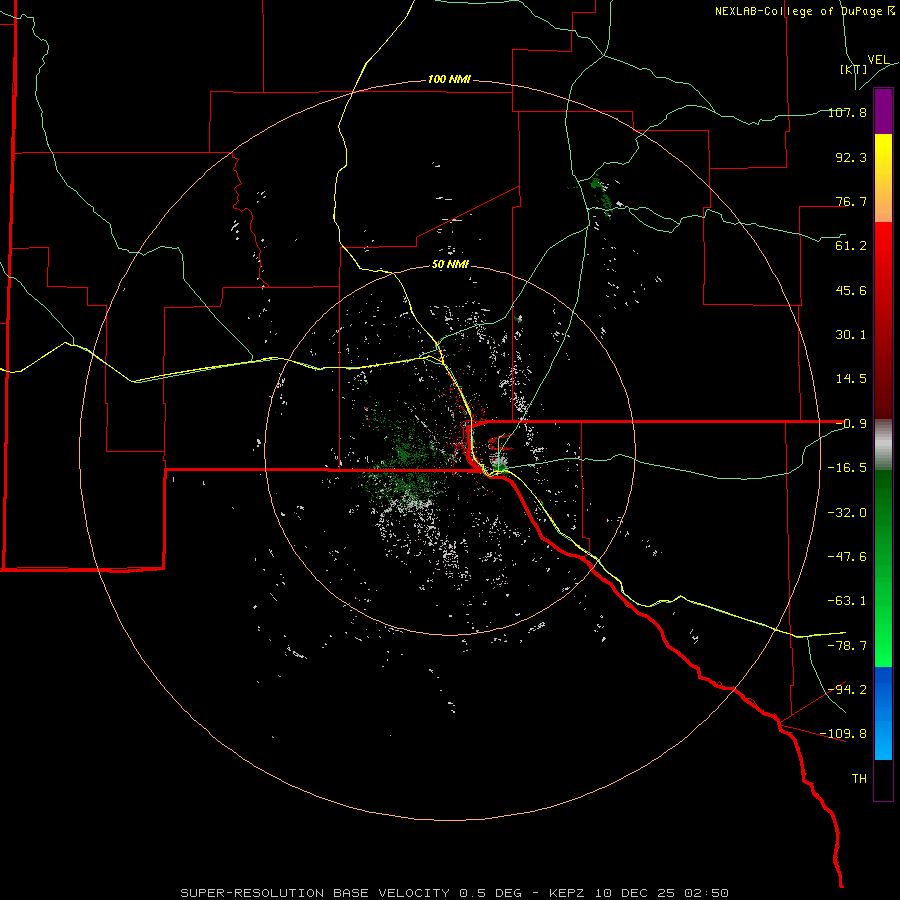The height and width of the screenshot is (900, 900).
Task: Click the 76.7 velocity scale value
Action: 851,201
